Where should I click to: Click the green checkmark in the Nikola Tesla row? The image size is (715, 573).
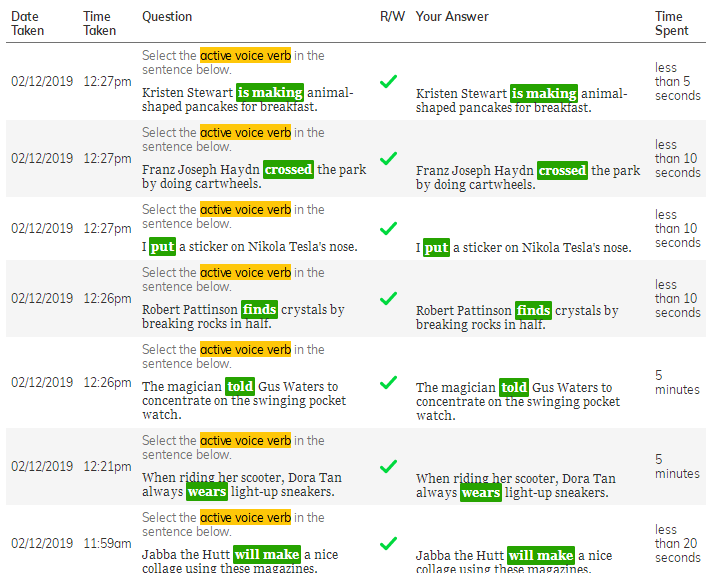(x=389, y=228)
